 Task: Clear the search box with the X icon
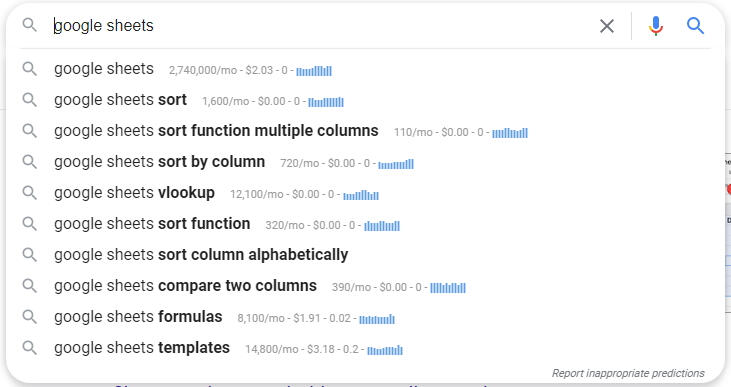[607, 26]
